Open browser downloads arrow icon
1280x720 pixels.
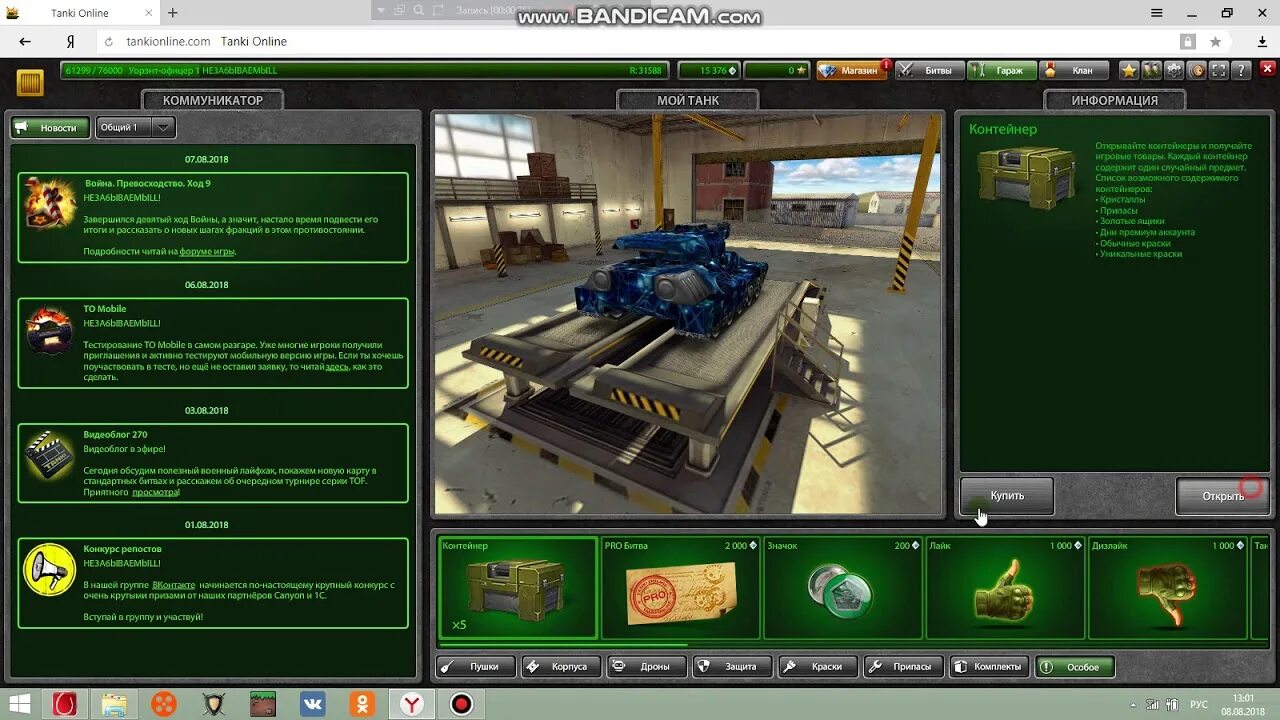pos(1262,41)
